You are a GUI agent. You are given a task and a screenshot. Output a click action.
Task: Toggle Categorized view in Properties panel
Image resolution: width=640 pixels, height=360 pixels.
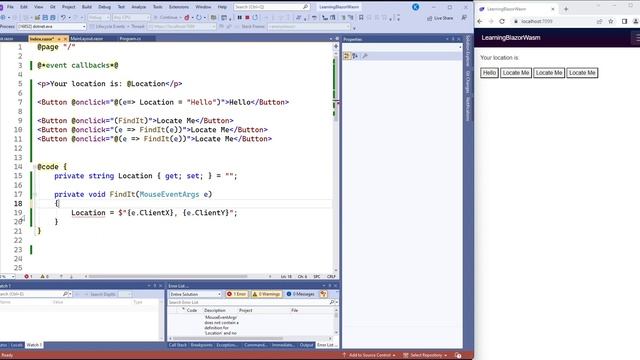click(x=347, y=56)
